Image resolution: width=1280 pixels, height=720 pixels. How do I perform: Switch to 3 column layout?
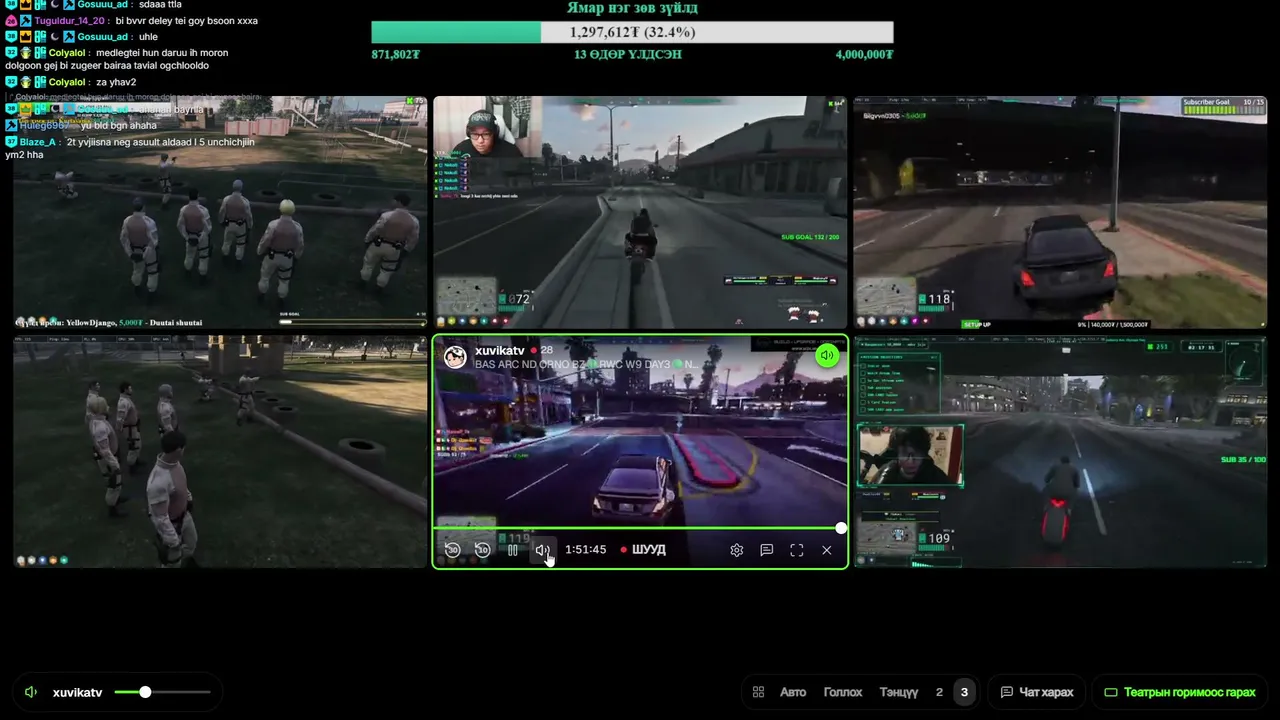pyautogui.click(x=964, y=692)
